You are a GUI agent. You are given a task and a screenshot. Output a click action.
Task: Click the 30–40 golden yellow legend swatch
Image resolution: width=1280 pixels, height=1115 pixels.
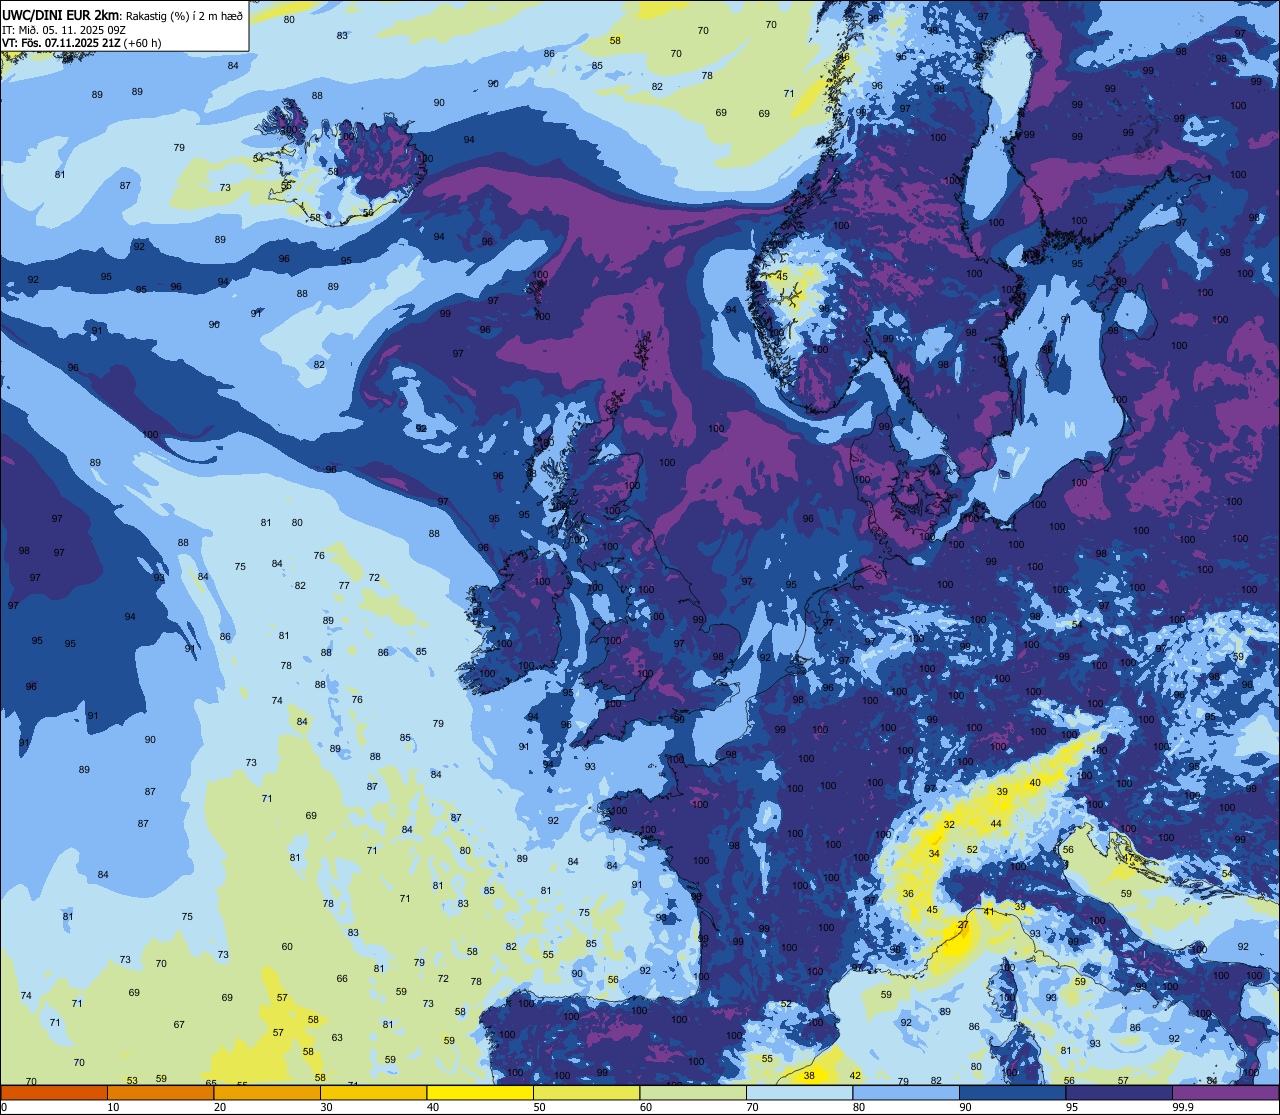click(373, 1092)
